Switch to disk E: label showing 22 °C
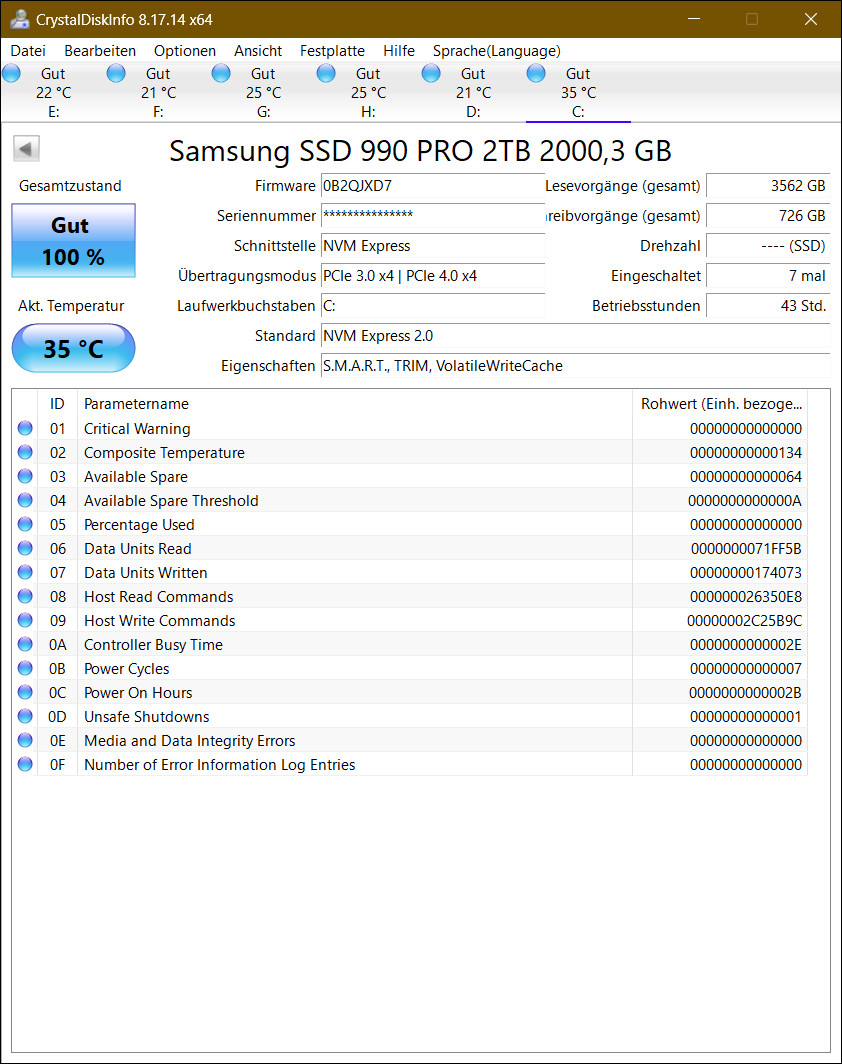Image resolution: width=842 pixels, height=1064 pixels. tap(54, 92)
